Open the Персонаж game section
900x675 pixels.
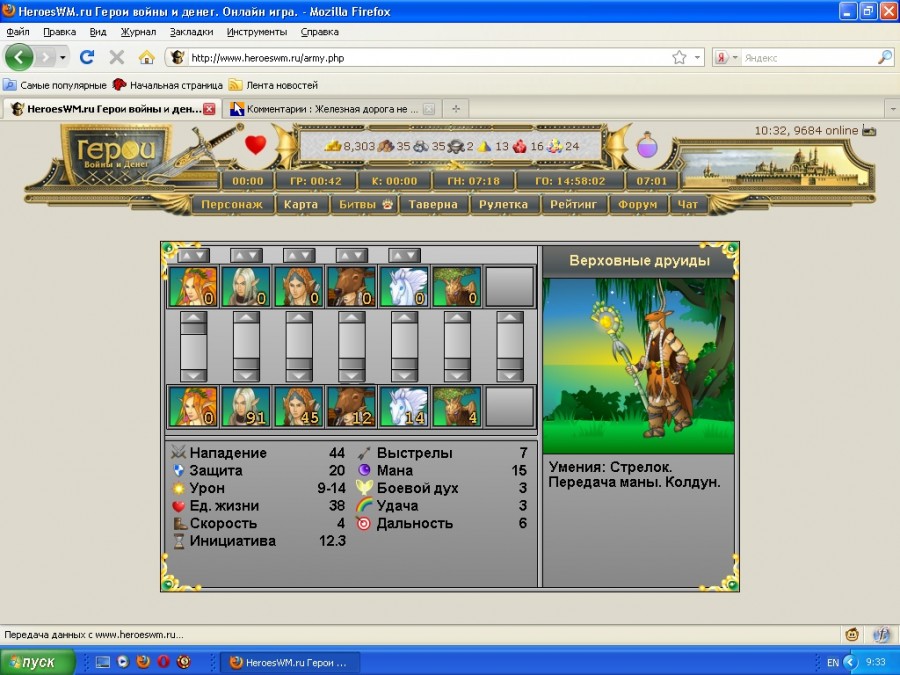pos(232,204)
